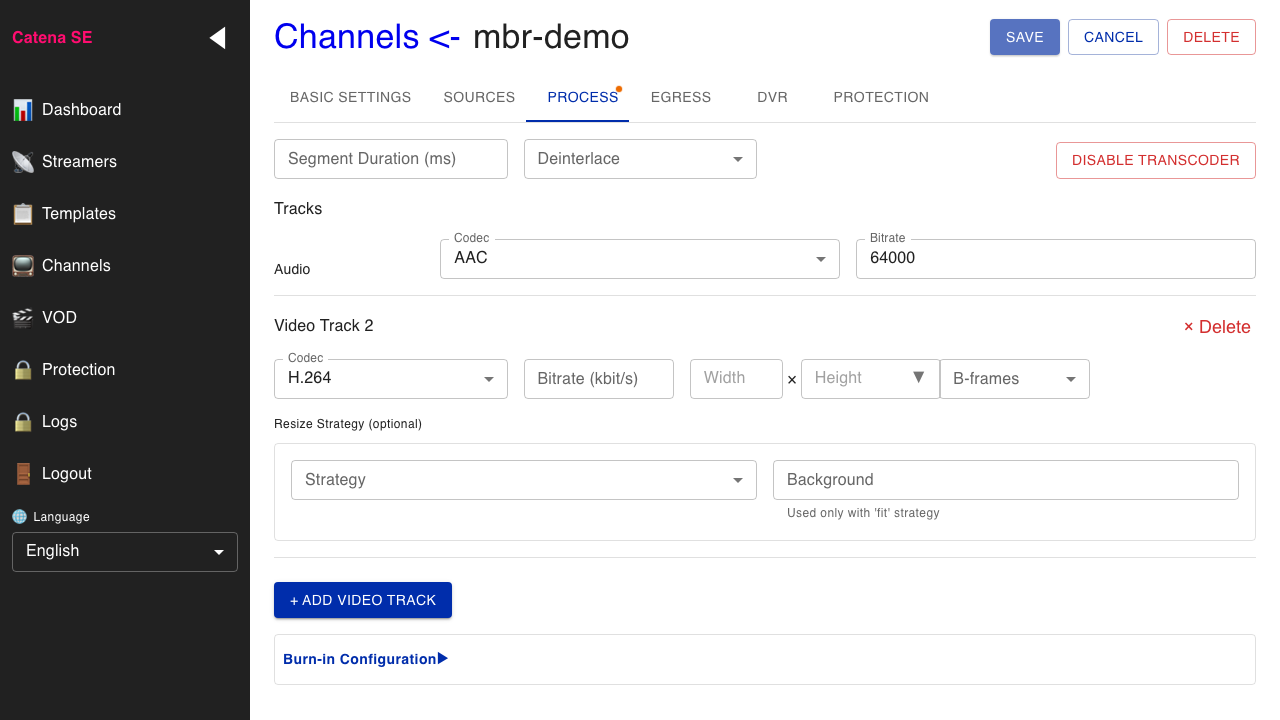Collapse the sidebar with the arrow

pos(217,37)
